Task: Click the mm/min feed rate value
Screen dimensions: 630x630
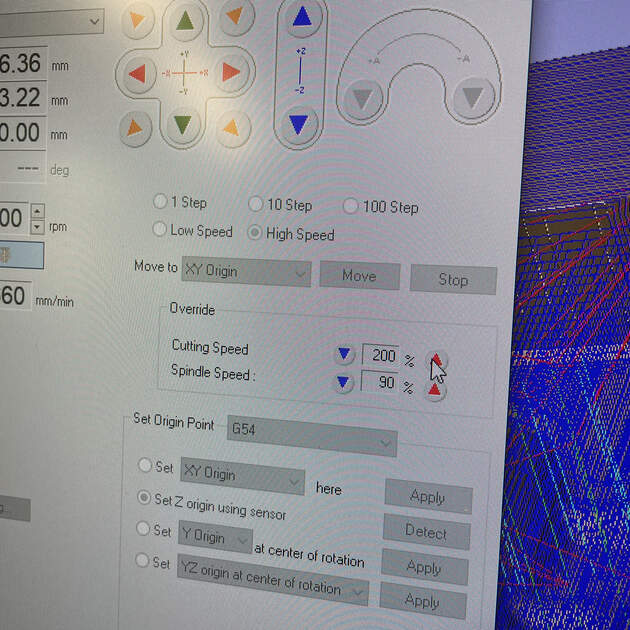Action: pos(15,295)
